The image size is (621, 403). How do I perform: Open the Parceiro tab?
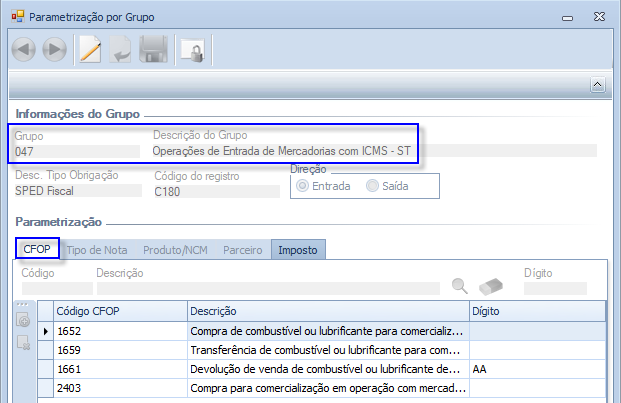coord(243,250)
